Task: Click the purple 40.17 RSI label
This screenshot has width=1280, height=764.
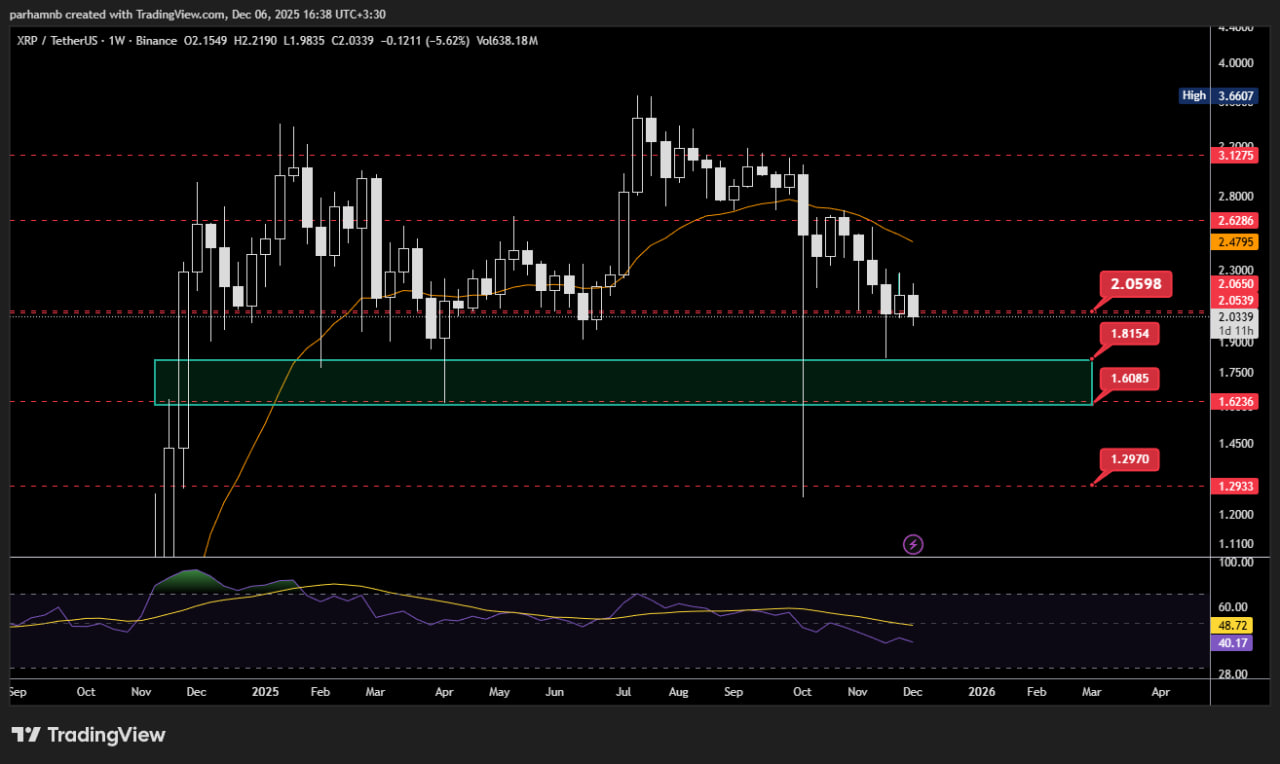Action: coord(1232,643)
